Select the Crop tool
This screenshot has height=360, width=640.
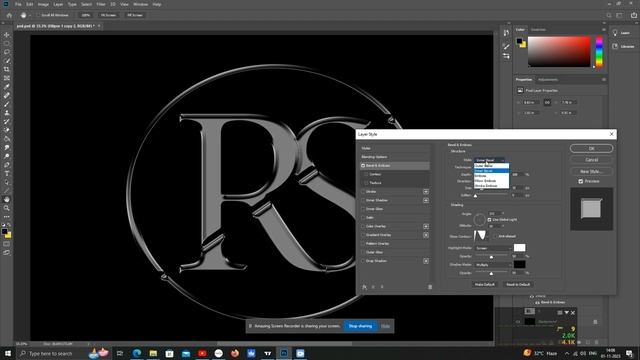click(x=7, y=69)
